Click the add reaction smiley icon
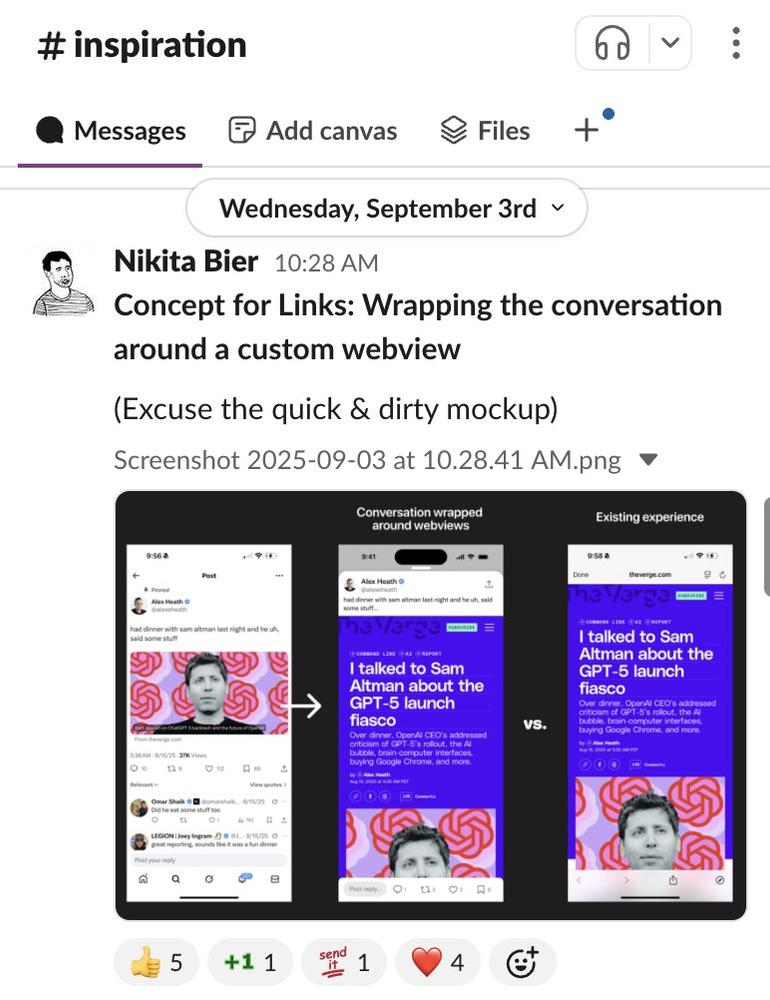 tap(522, 962)
